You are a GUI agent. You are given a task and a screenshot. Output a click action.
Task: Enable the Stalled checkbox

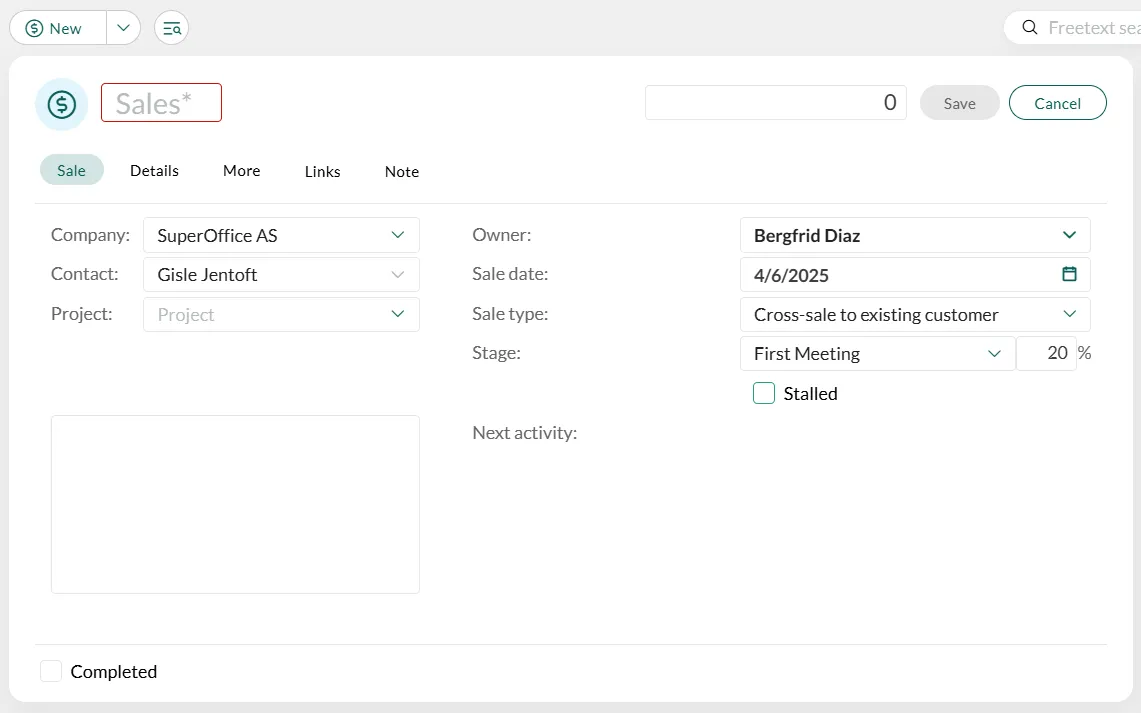tap(764, 393)
